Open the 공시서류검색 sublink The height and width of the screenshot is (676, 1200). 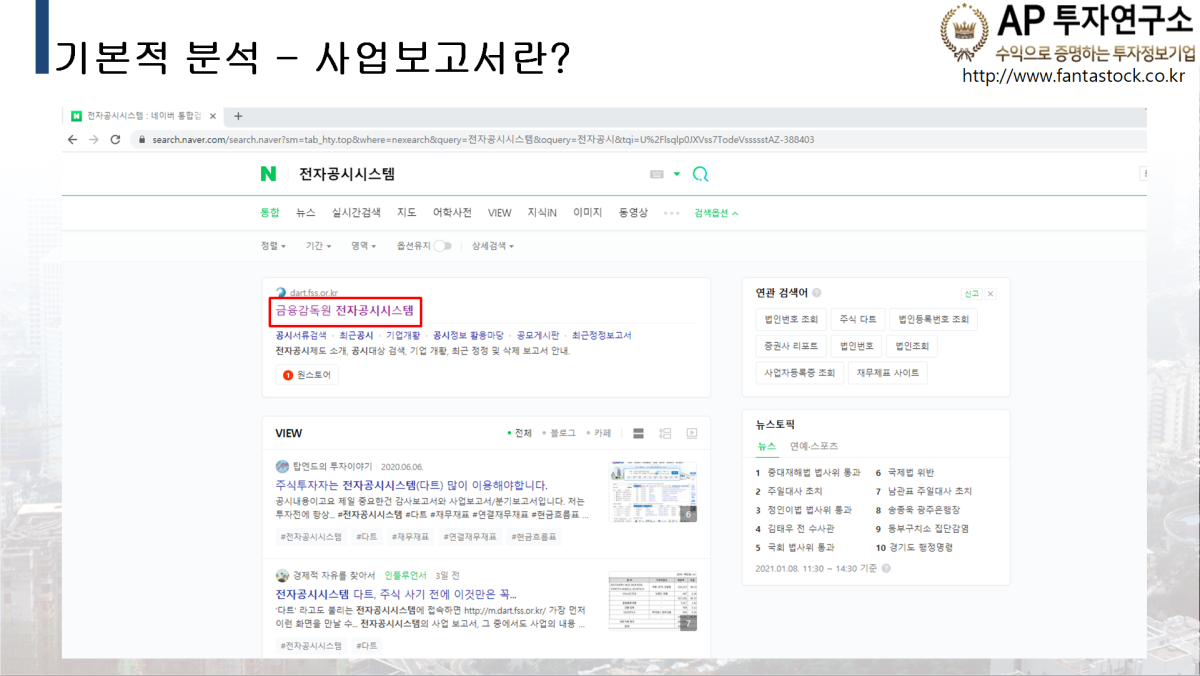pyautogui.click(x=301, y=336)
